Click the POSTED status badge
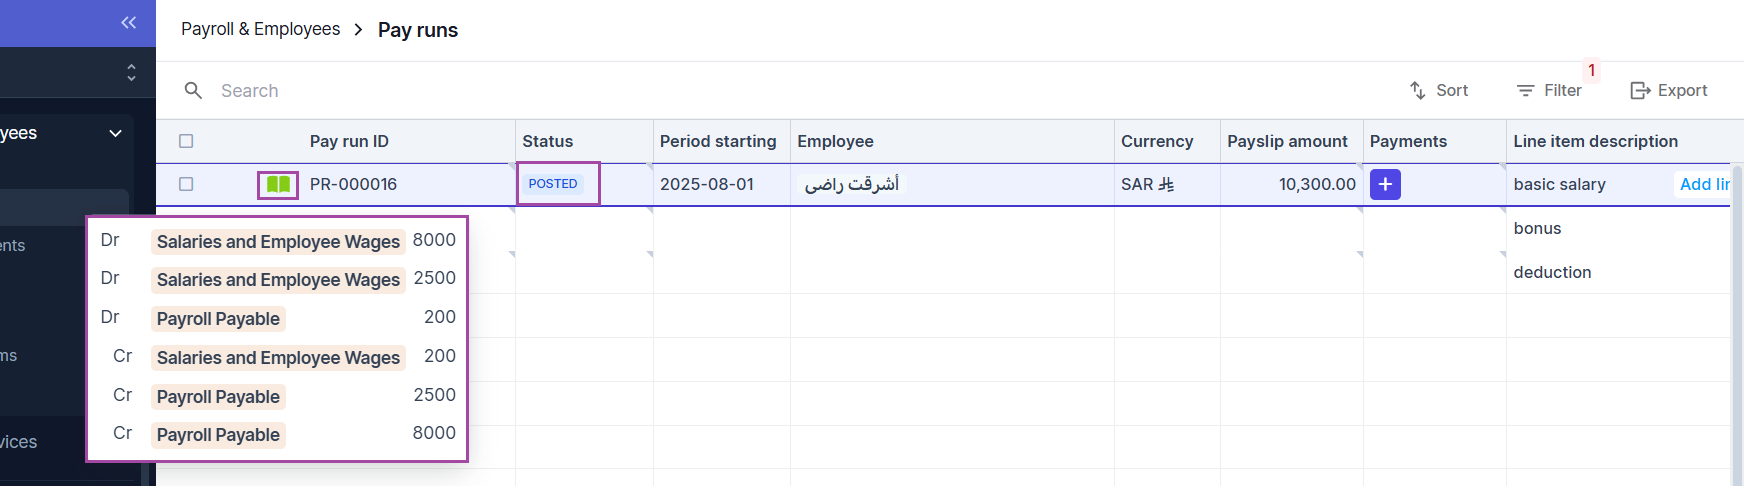The image size is (1744, 486). 553,184
